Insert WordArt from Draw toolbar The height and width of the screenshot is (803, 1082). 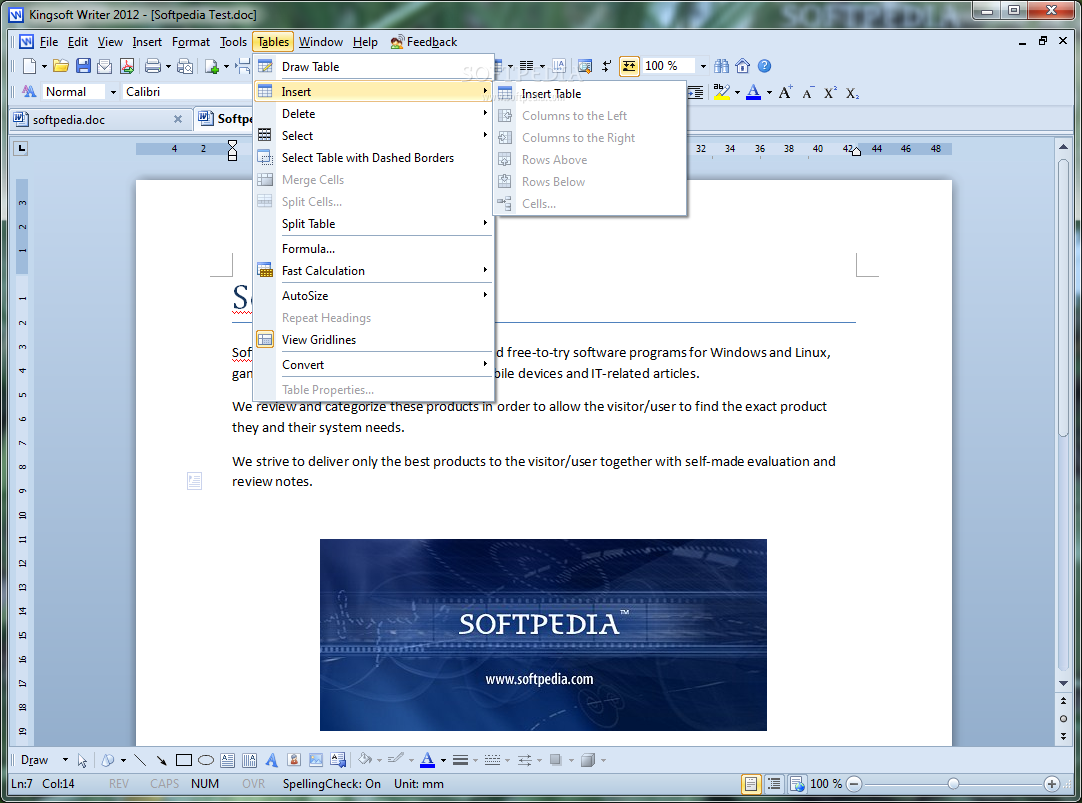(272, 760)
